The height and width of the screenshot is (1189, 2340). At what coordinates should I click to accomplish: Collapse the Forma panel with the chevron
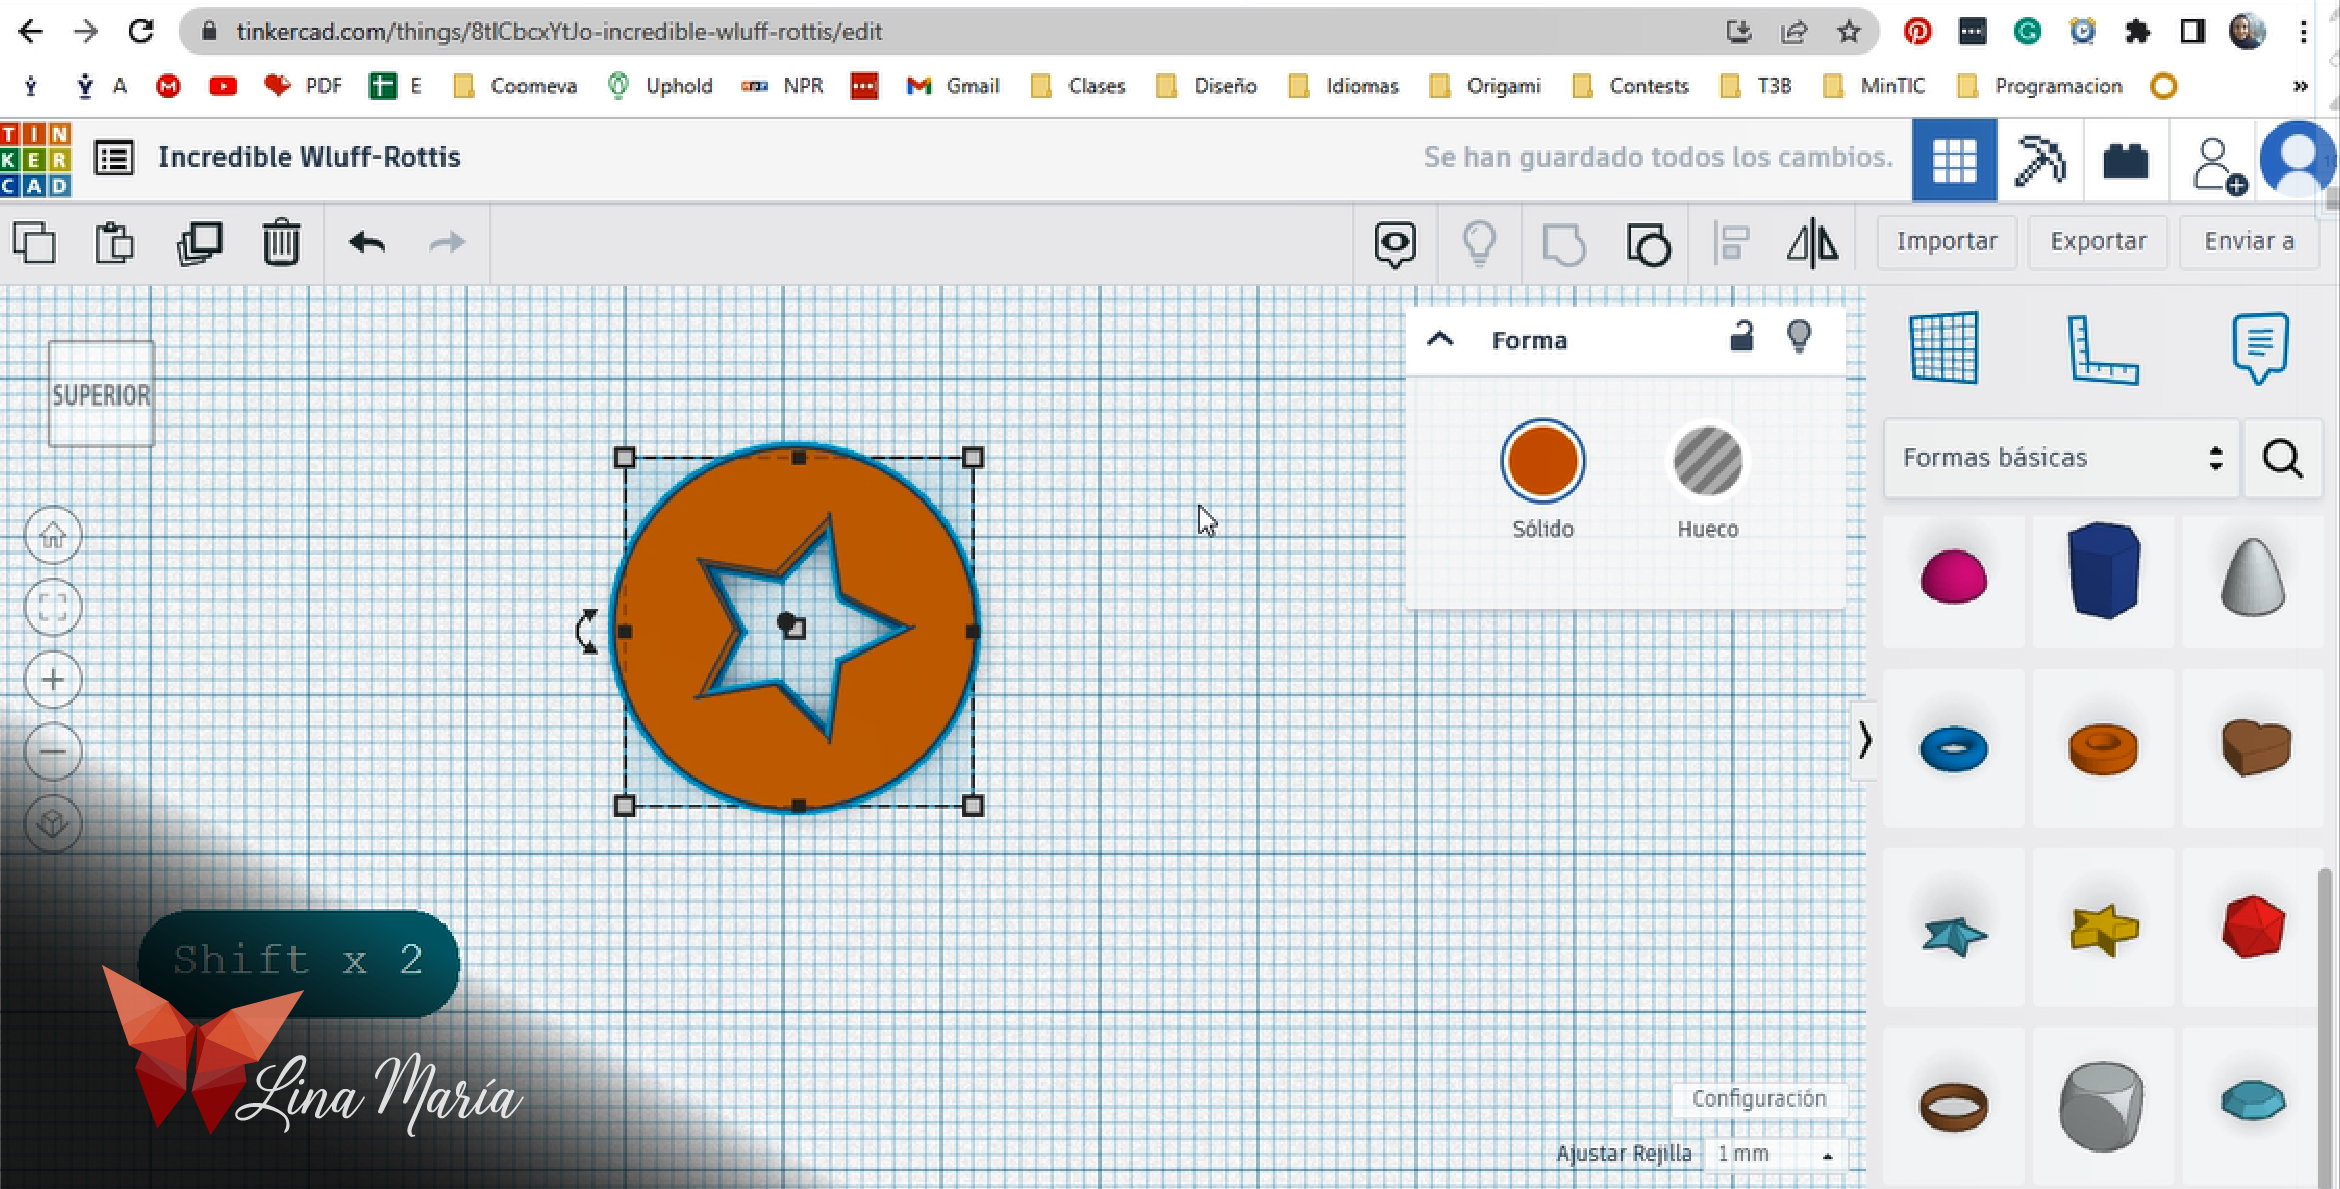point(1440,339)
